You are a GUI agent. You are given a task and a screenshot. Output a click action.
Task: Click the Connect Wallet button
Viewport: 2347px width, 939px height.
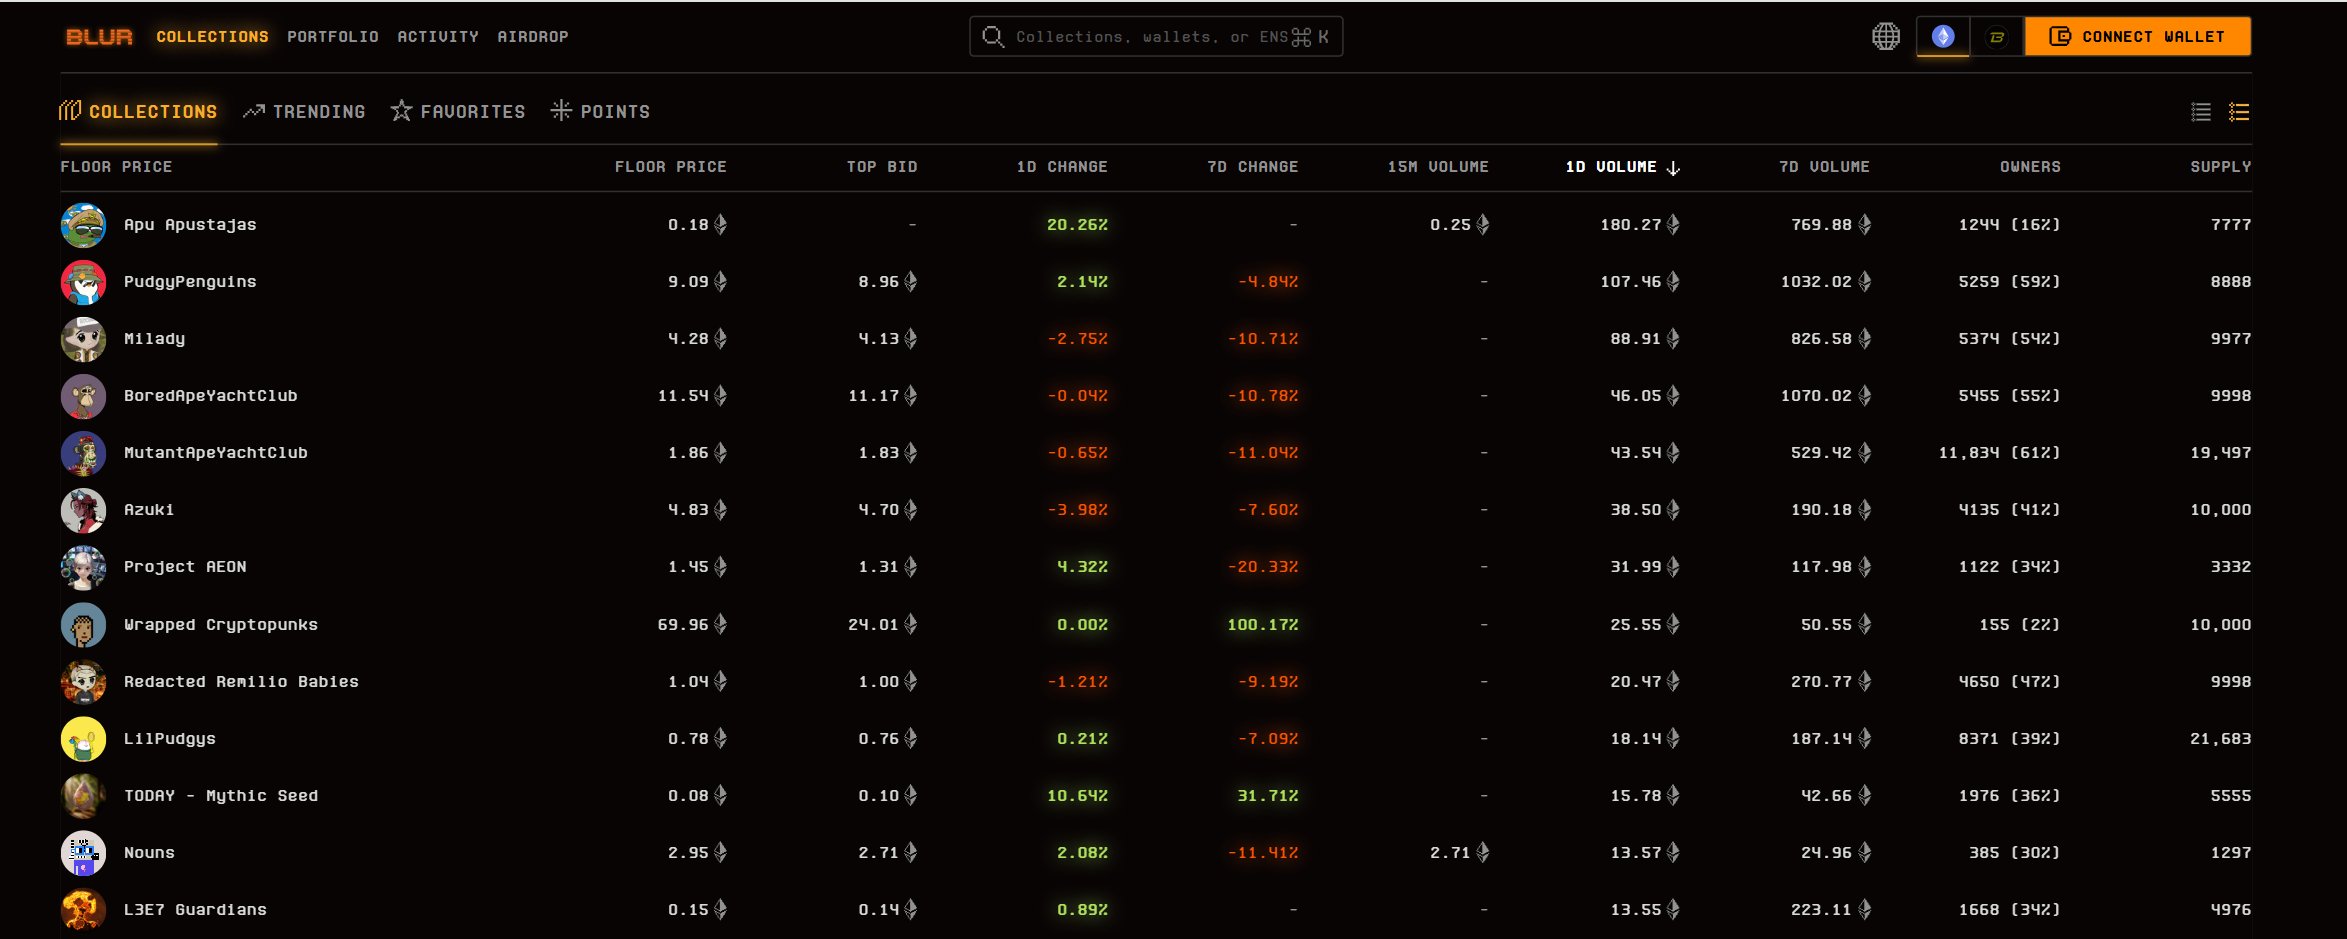[2137, 37]
